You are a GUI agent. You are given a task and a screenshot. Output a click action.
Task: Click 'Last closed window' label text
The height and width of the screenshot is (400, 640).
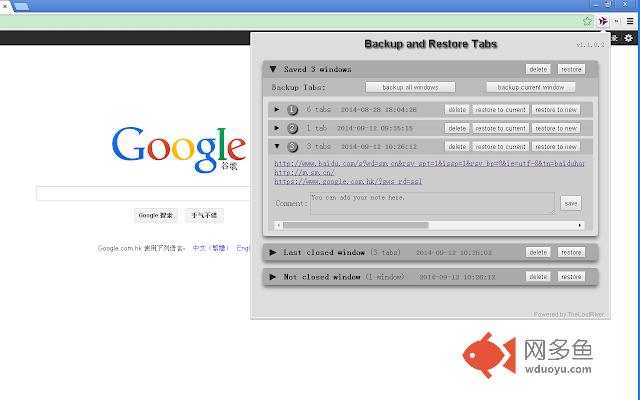tap(324, 253)
